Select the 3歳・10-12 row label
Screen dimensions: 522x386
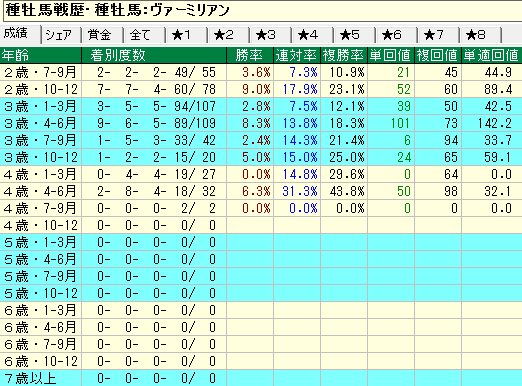[x=41, y=157]
